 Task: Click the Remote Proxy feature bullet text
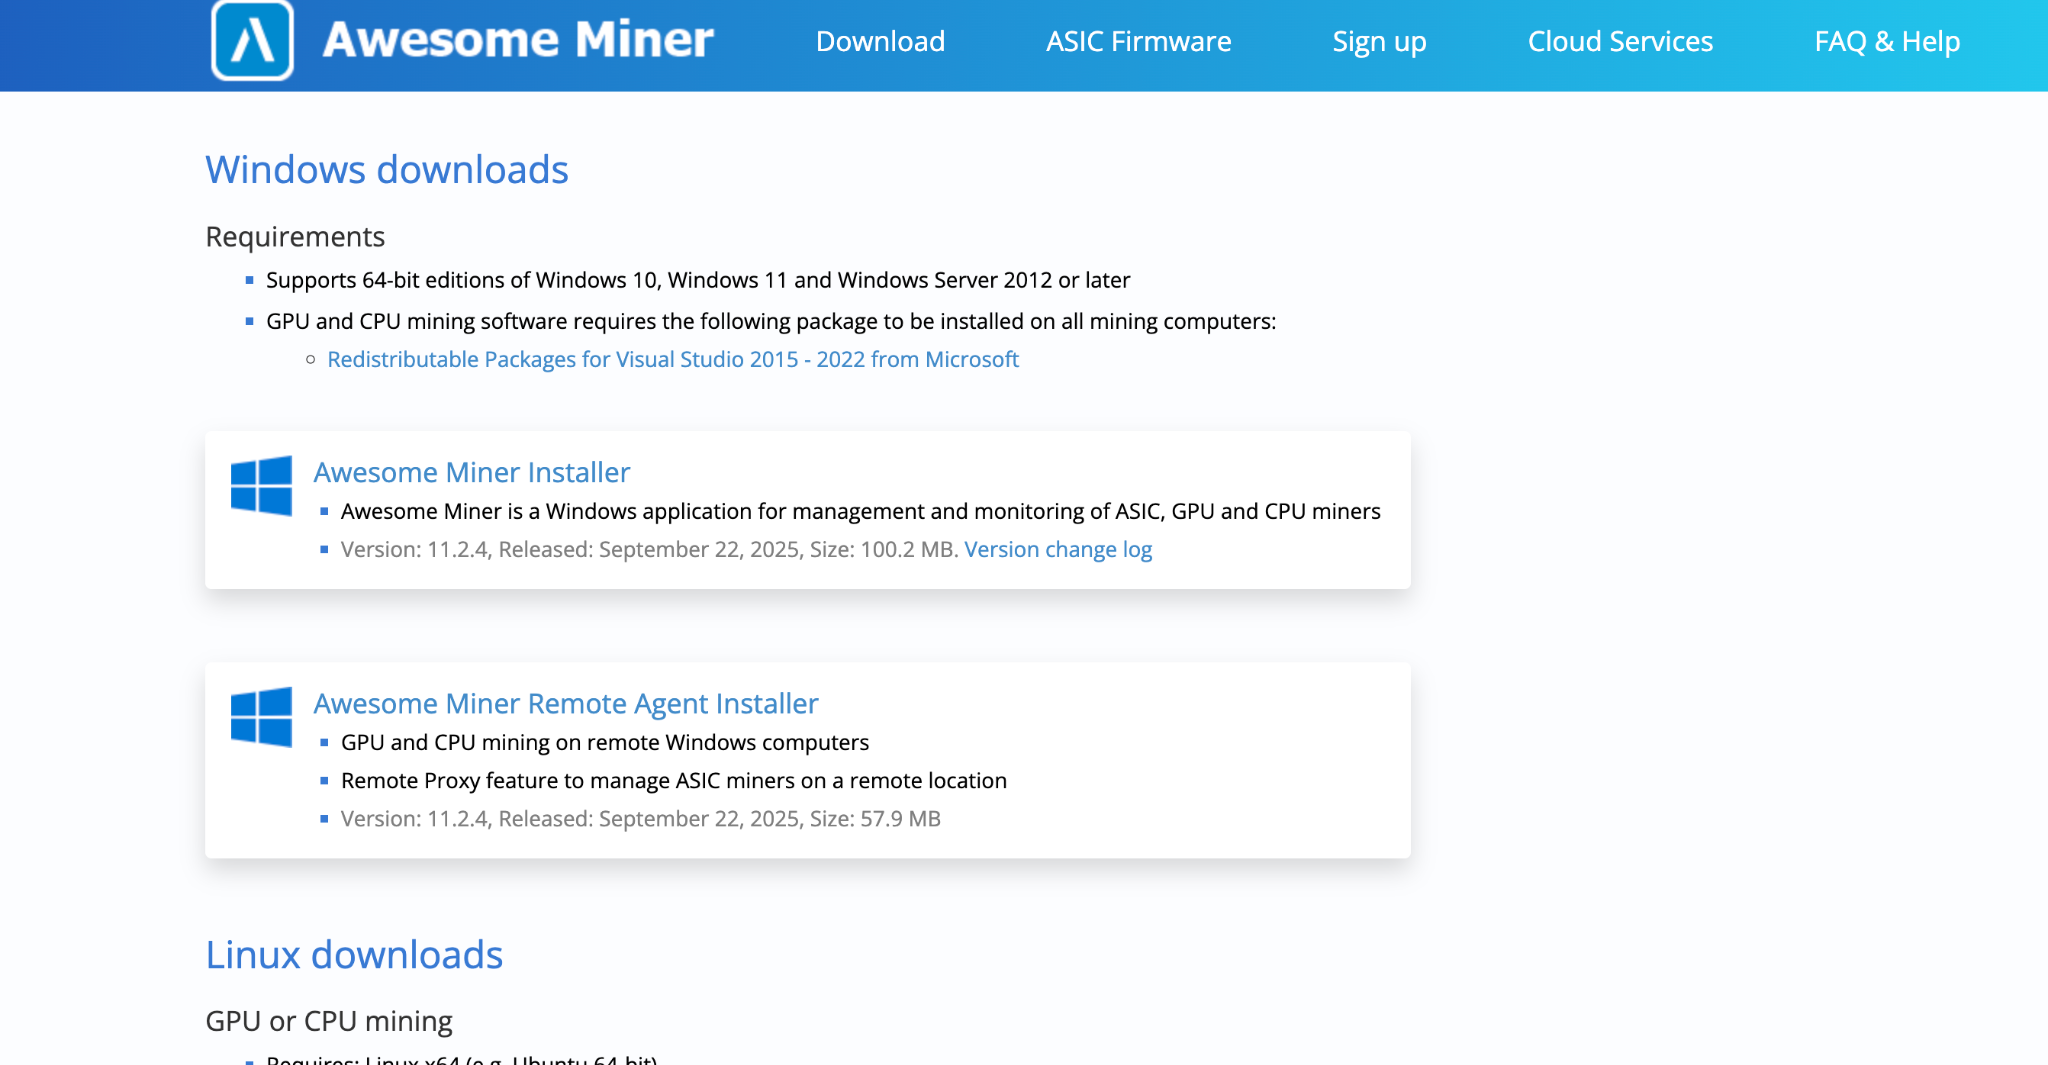673,780
